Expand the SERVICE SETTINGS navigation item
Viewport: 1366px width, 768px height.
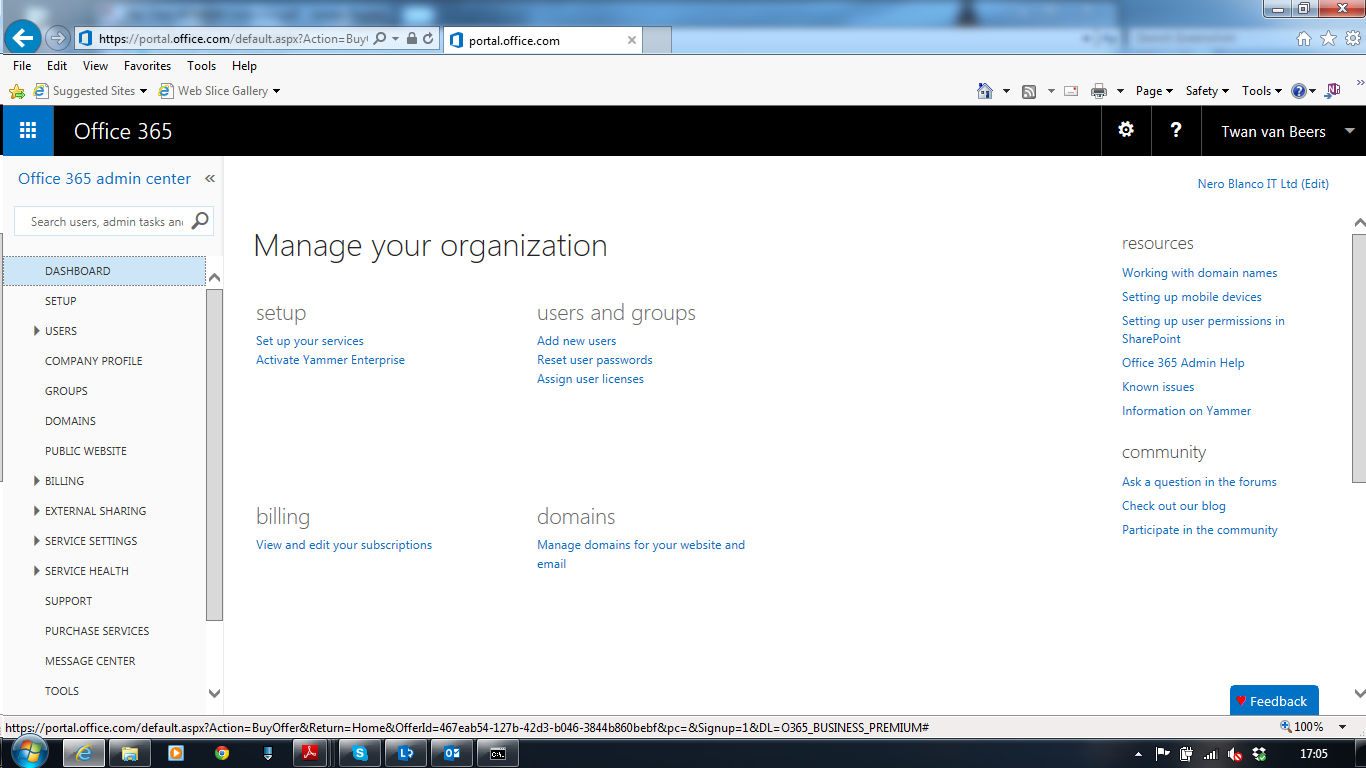coord(37,541)
